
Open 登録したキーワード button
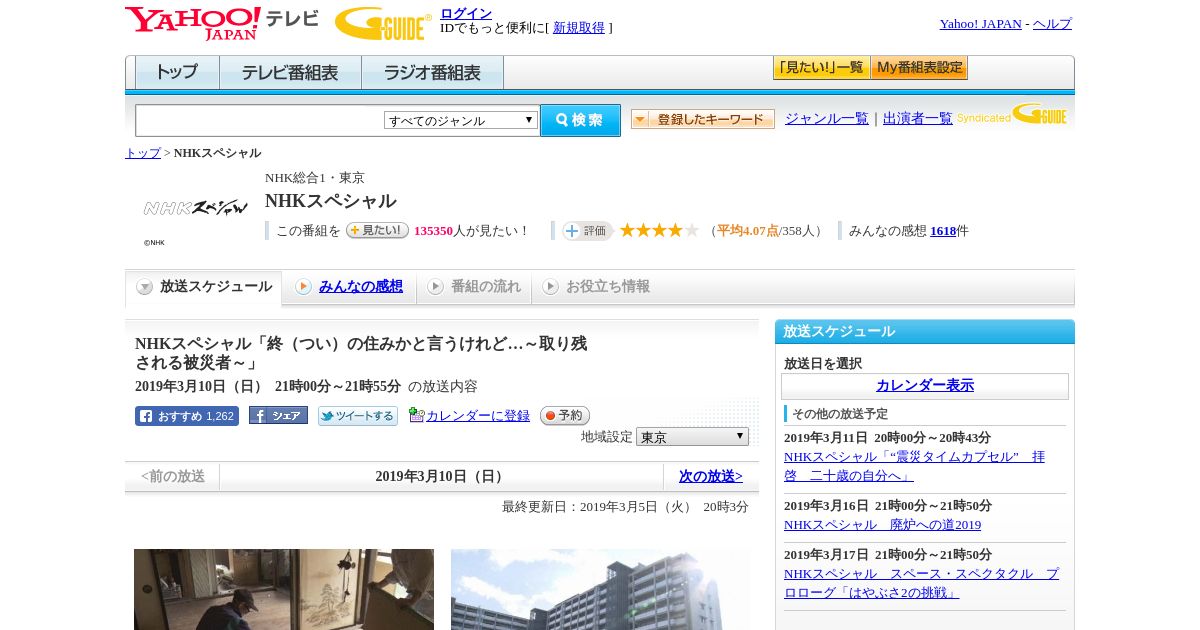703,119
